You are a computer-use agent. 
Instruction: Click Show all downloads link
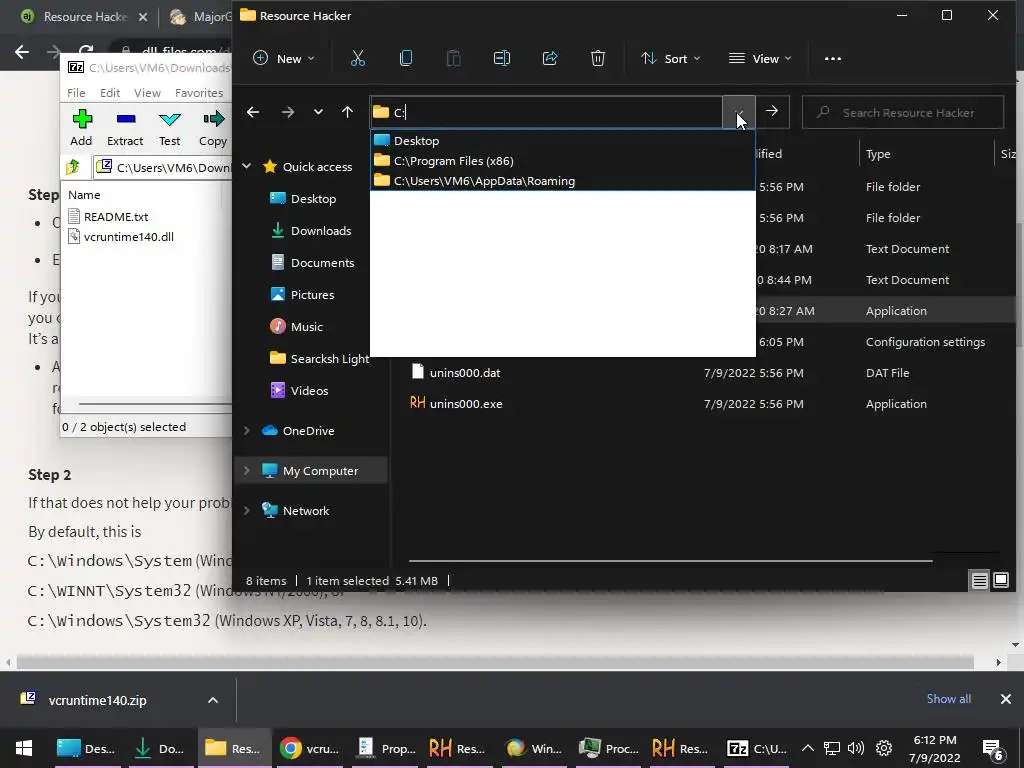coord(948,699)
